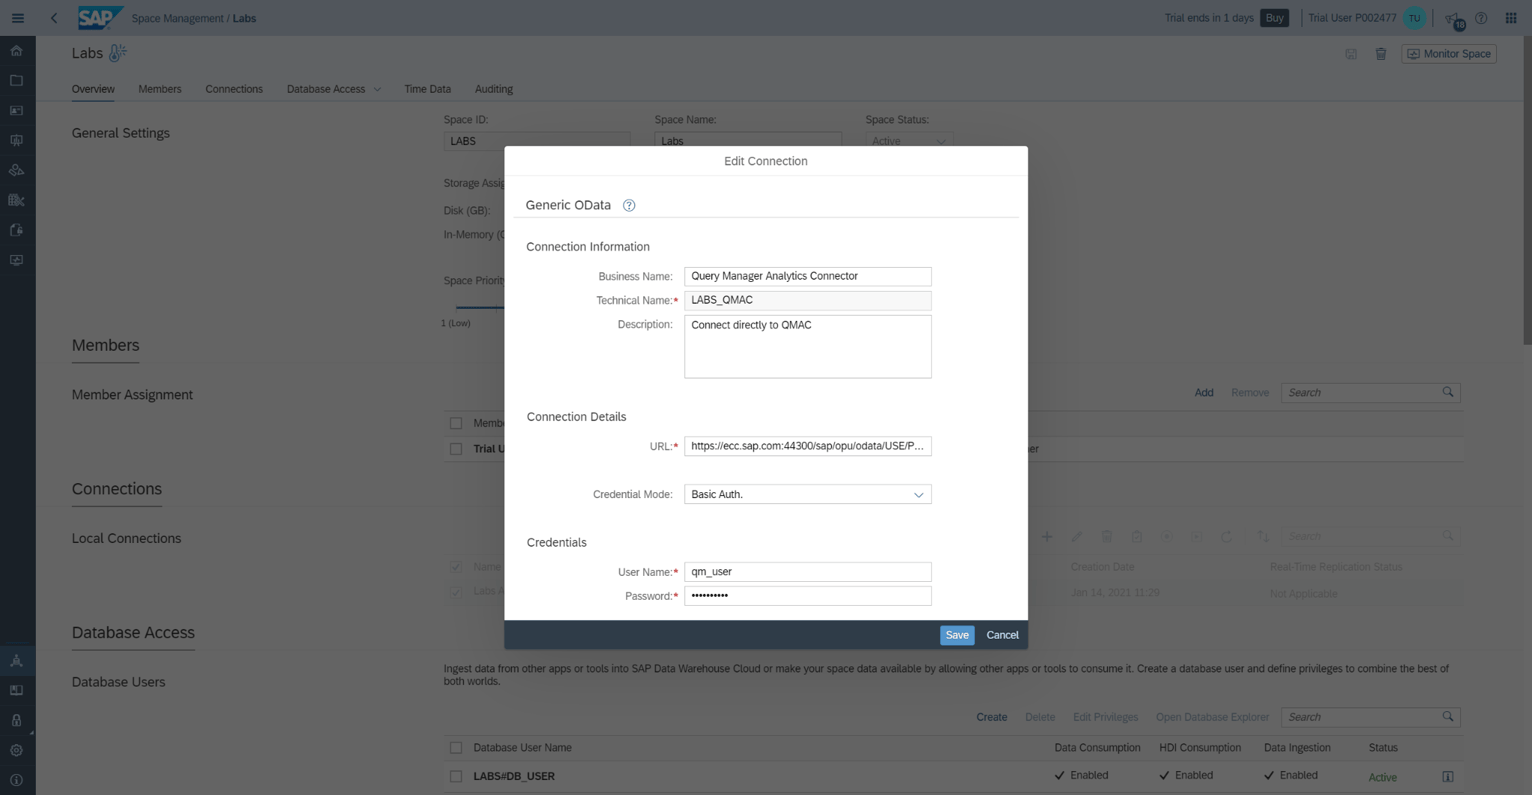Open the navigation sidebar hamburger menu
Viewport: 1532px width, 795px height.
pos(17,18)
